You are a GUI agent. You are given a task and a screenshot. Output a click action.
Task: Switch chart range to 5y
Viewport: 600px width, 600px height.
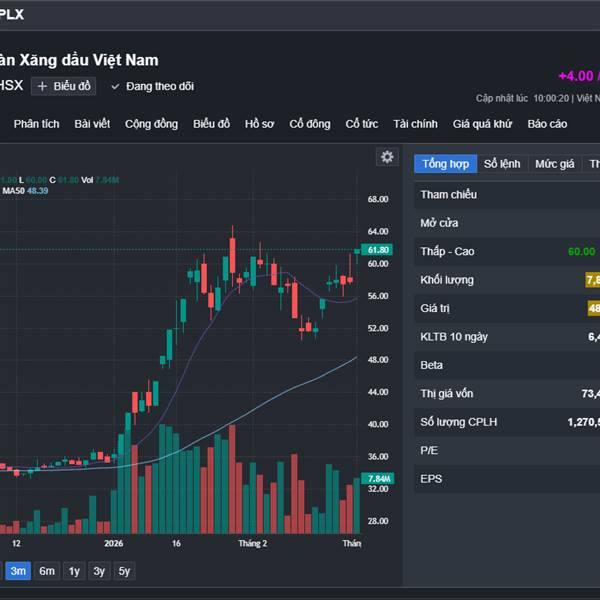pos(123,571)
